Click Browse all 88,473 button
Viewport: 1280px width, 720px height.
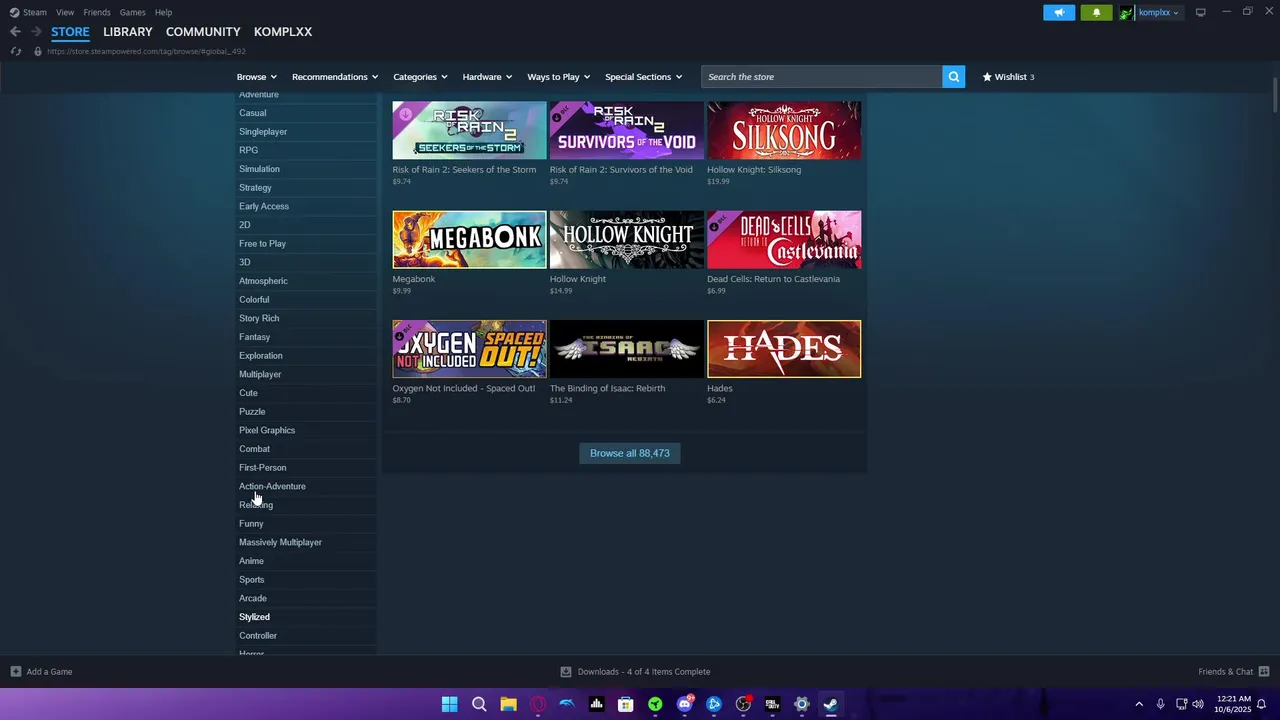click(630, 453)
